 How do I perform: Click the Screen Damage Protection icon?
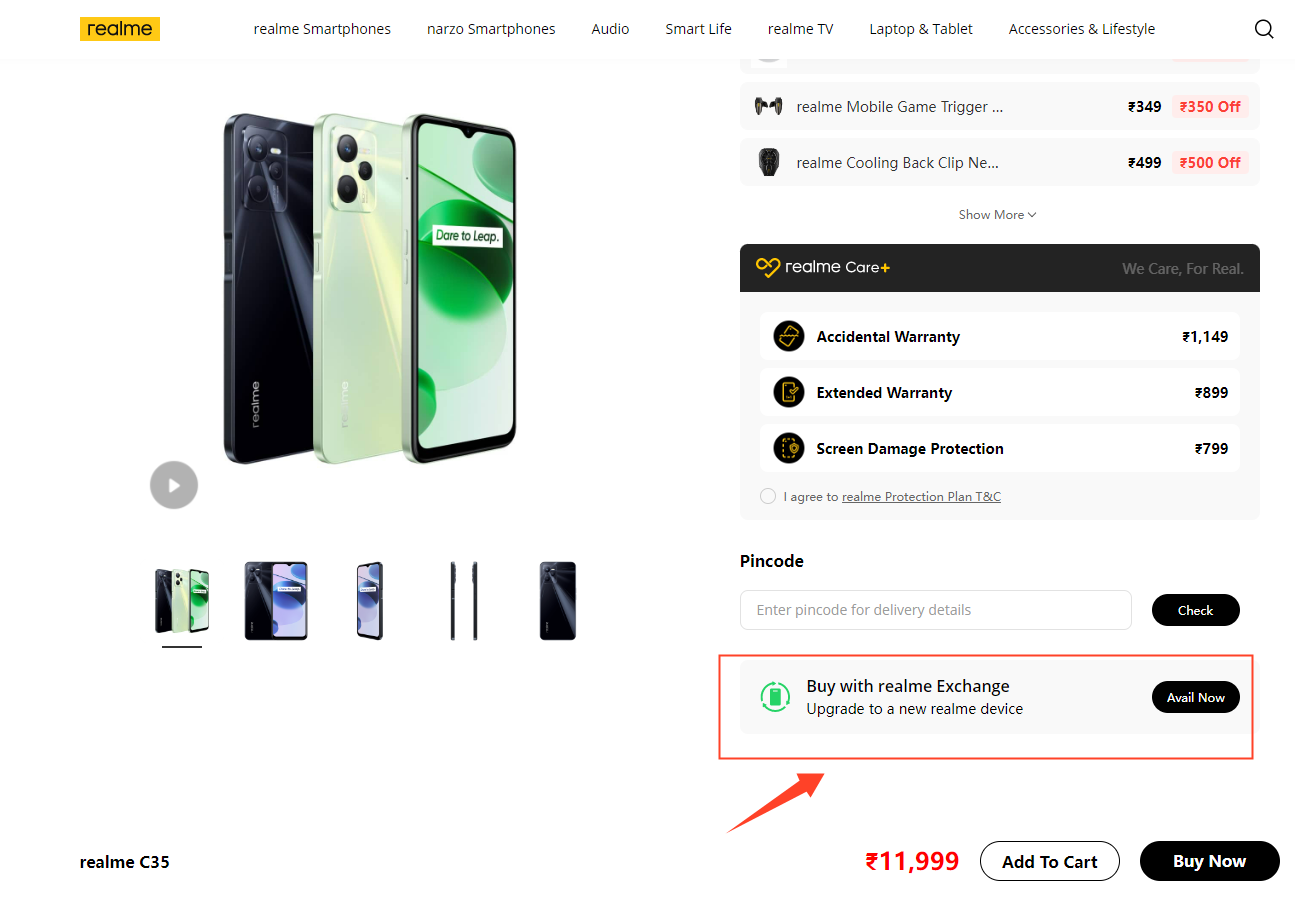789,449
